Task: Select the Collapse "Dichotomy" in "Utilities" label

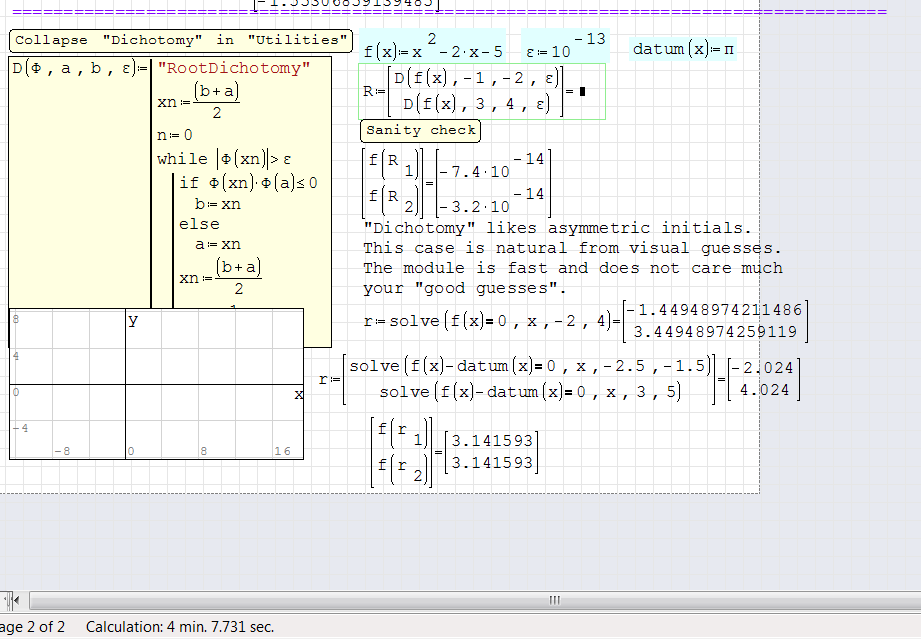Action: 181,41
